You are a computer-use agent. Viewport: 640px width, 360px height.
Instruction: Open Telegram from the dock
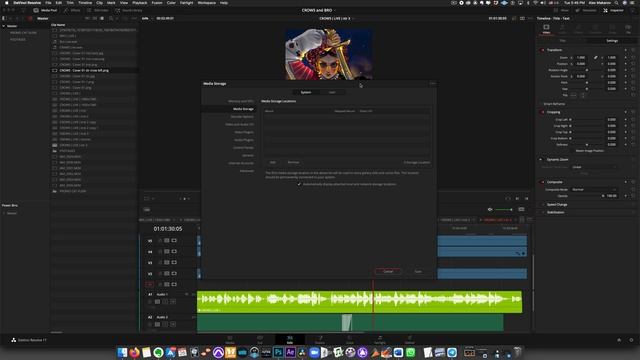click(452, 352)
